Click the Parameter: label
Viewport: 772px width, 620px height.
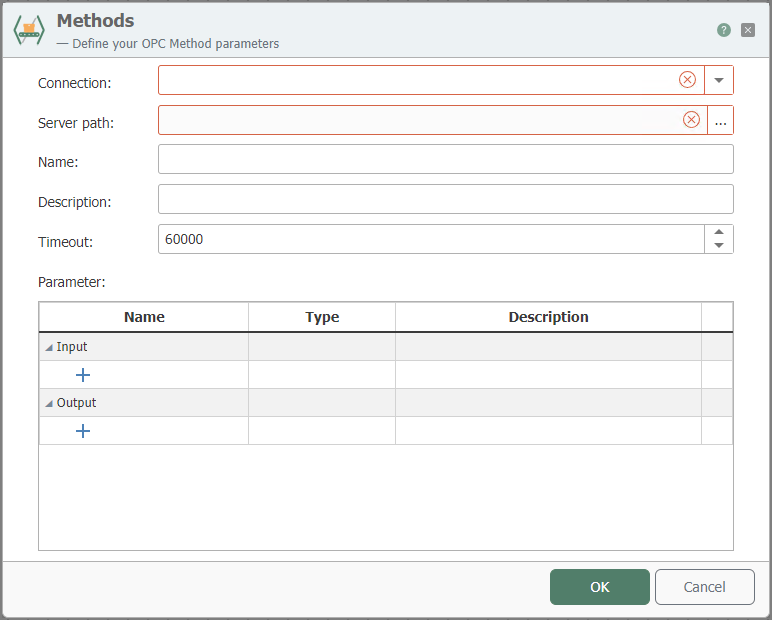pos(72,282)
